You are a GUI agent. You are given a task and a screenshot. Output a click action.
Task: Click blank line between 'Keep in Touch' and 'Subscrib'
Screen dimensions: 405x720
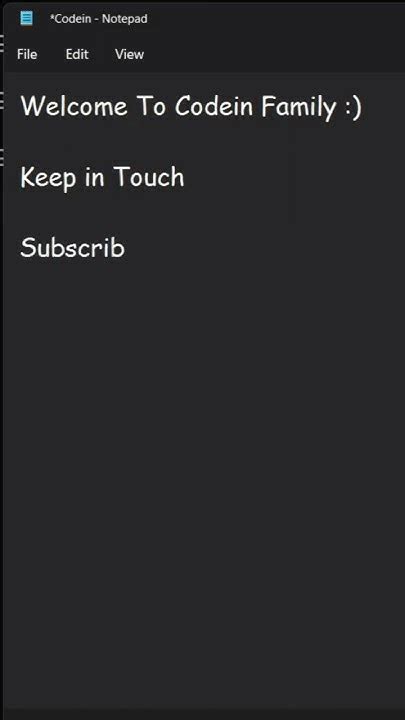pyautogui.click(x=204, y=213)
